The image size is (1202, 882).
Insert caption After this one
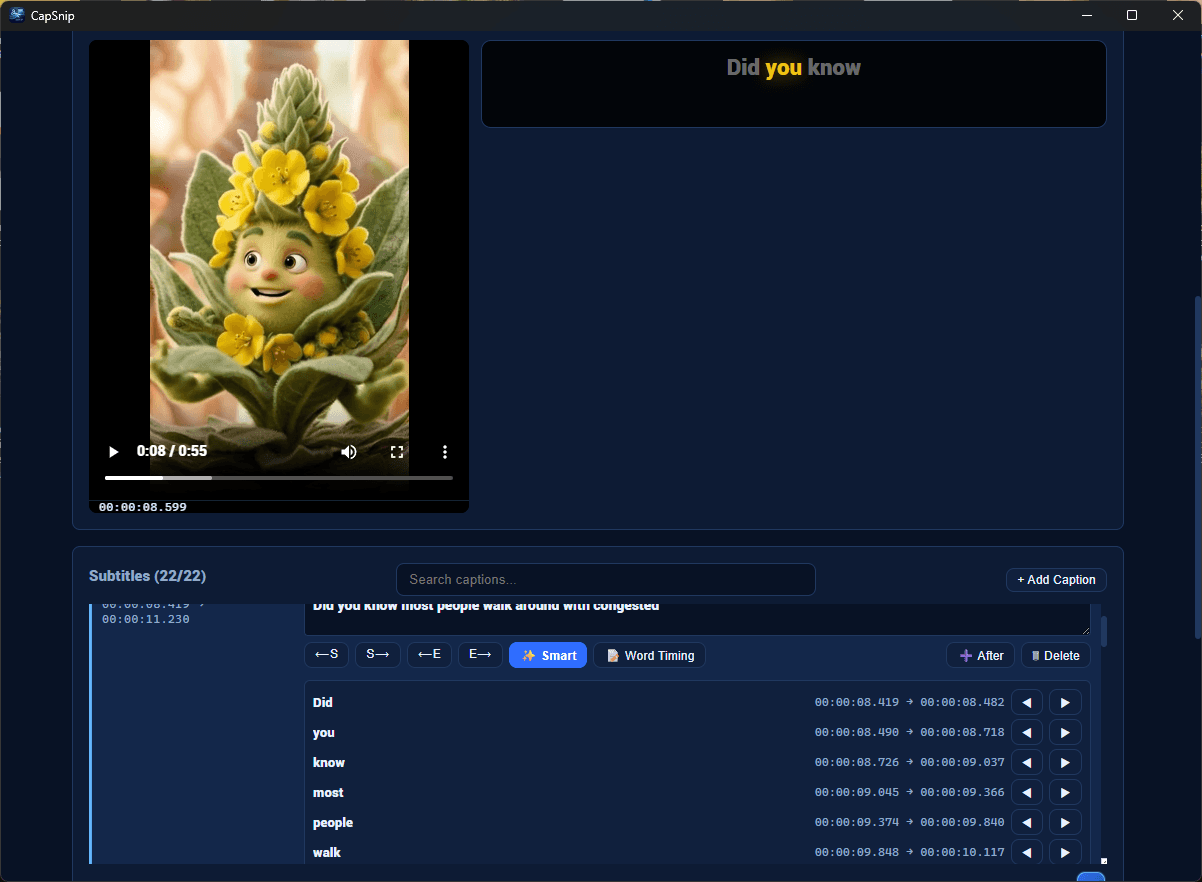[981, 655]
